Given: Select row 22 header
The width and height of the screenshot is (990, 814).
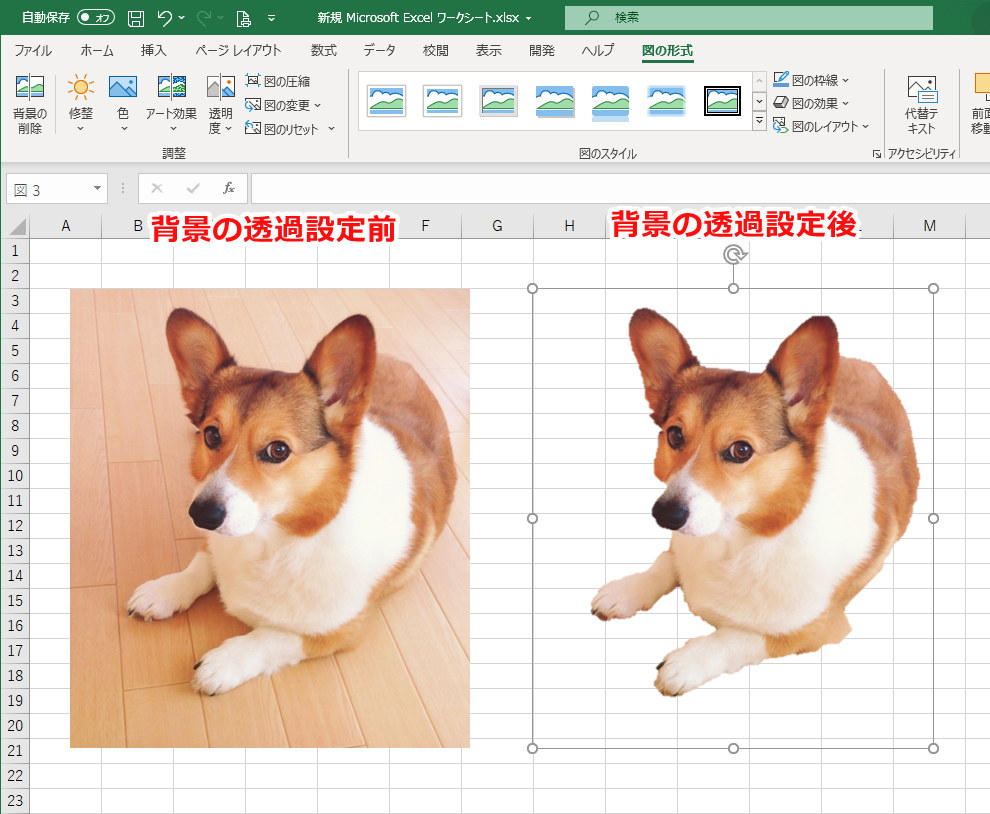Looking at the screenshot, I should click(x=15, y=775).
